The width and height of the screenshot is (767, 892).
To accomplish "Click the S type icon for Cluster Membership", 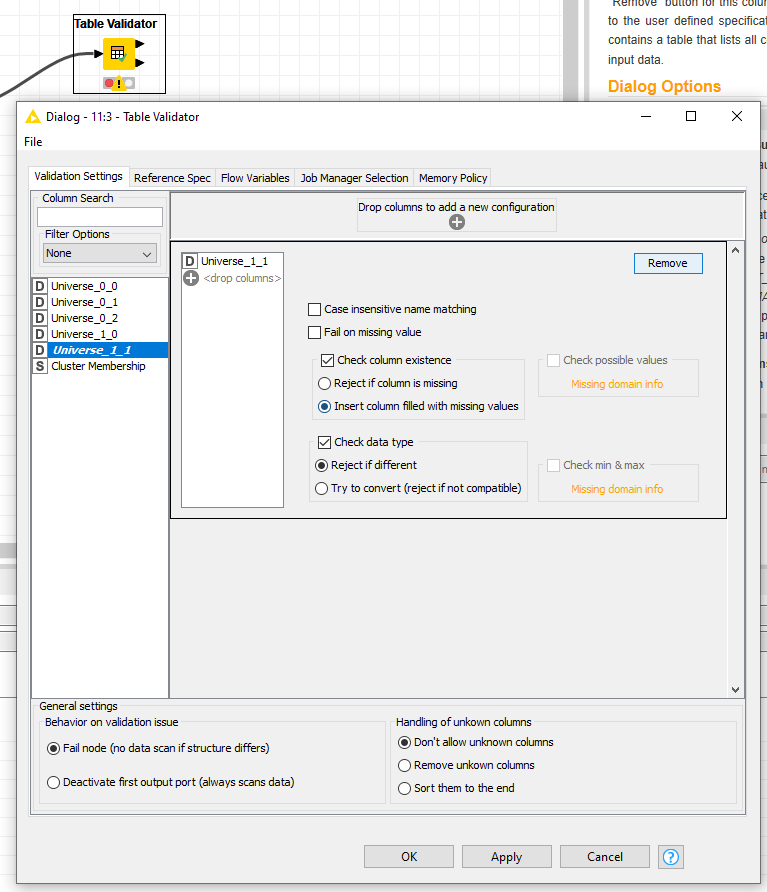I will point(40,366).
